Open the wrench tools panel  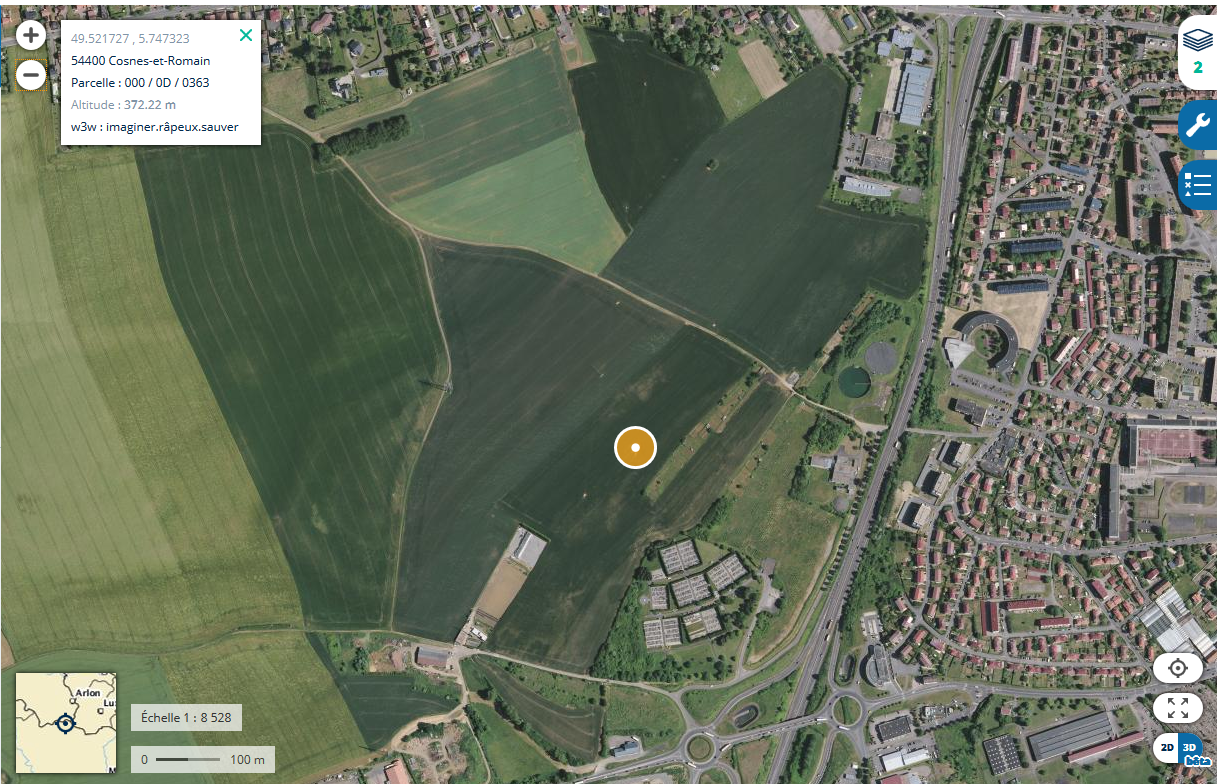[x=1197, y=125]
